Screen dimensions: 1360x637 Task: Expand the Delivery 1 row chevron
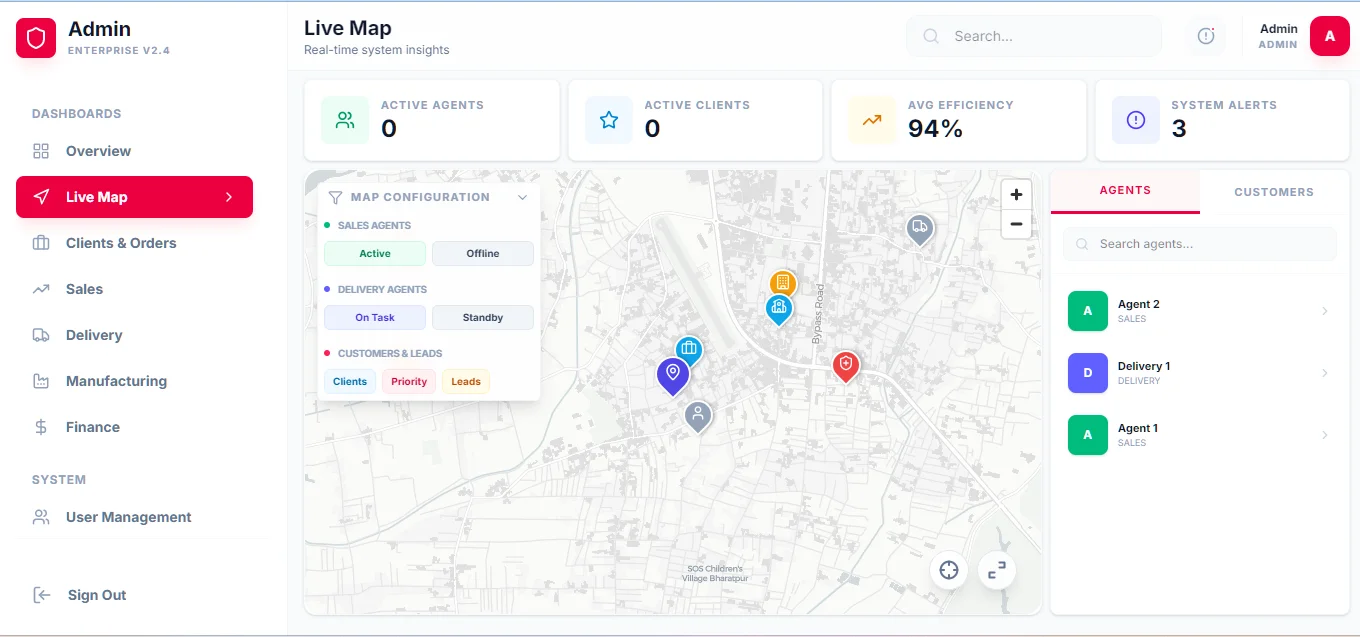pos(1325,373)
